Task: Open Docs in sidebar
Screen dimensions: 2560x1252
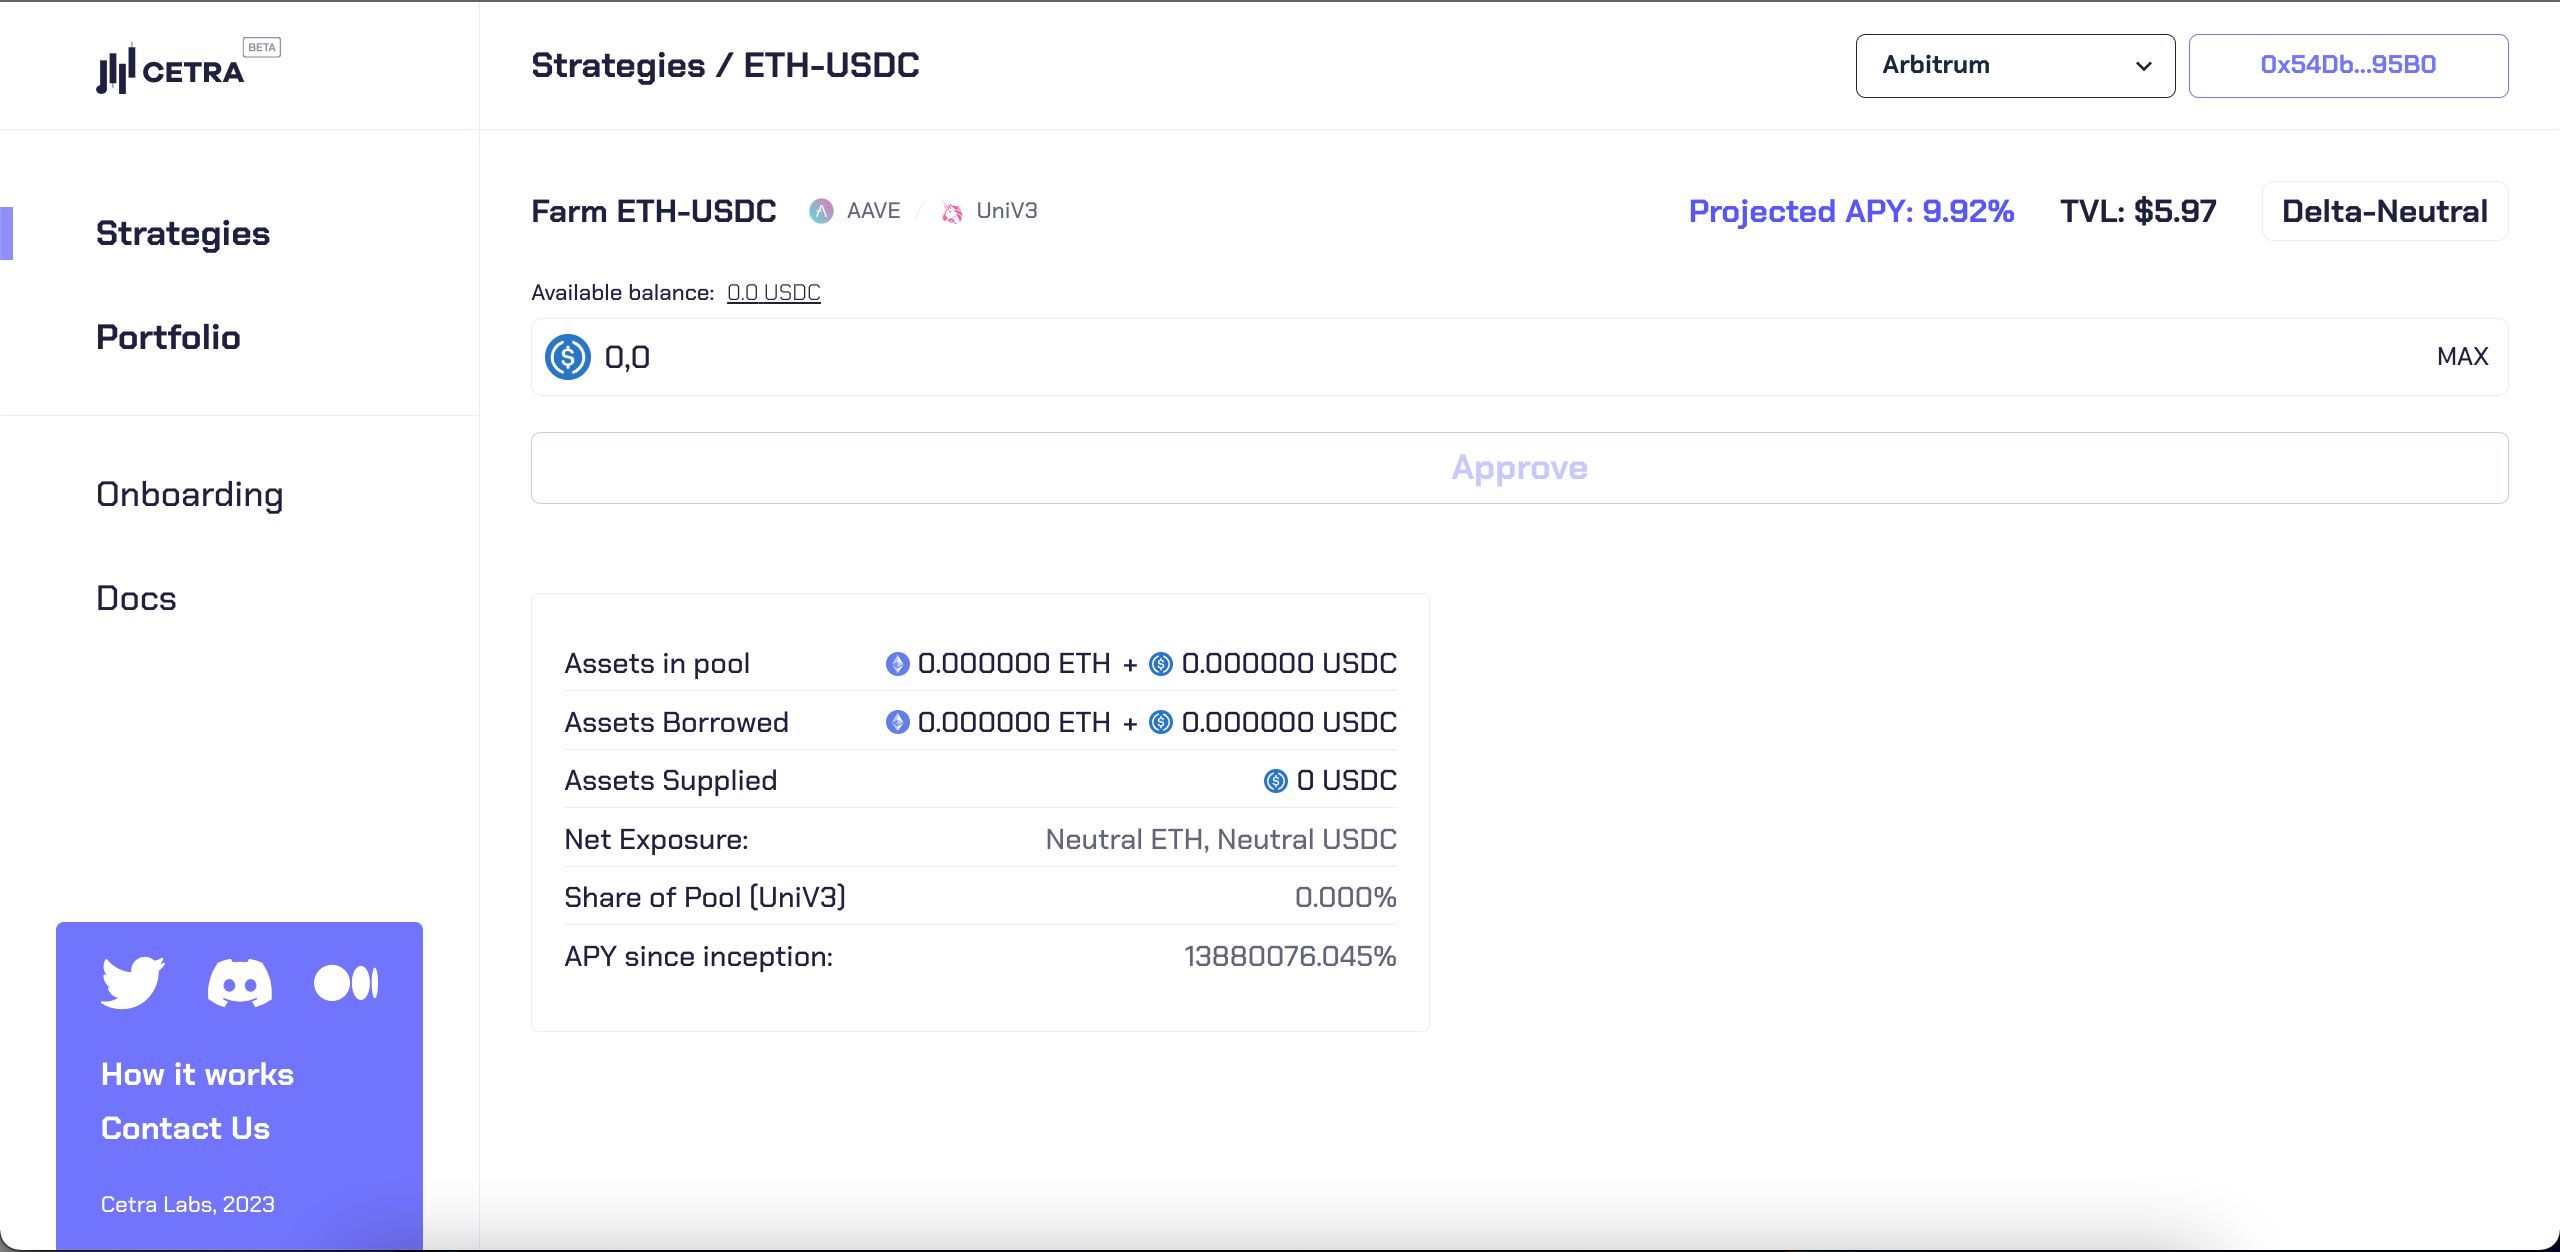Action: 136,598
